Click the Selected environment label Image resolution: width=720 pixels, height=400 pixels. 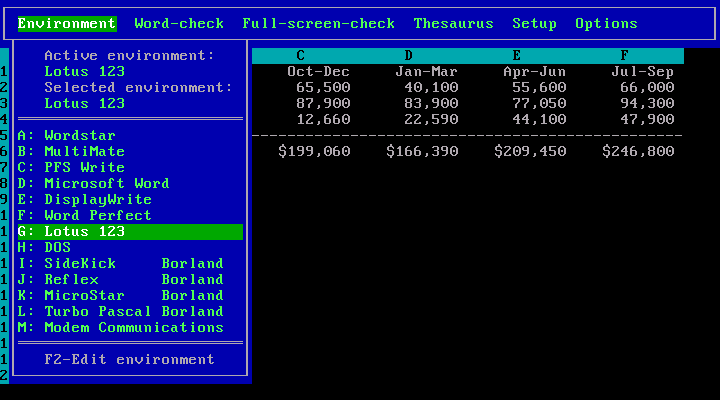tap(138, 88)
